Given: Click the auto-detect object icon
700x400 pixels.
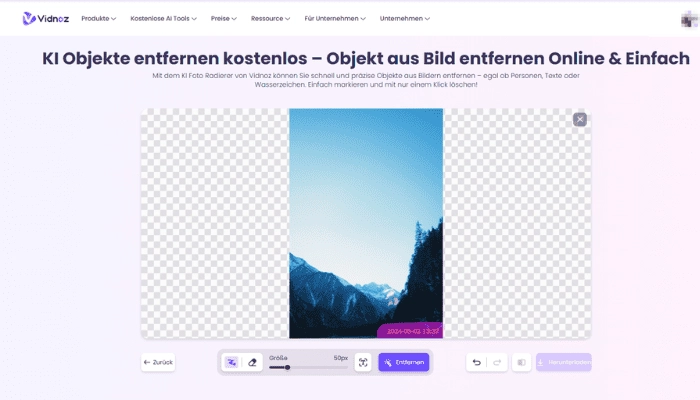Looking at the screenshot, I should click(x=363, y=362).
